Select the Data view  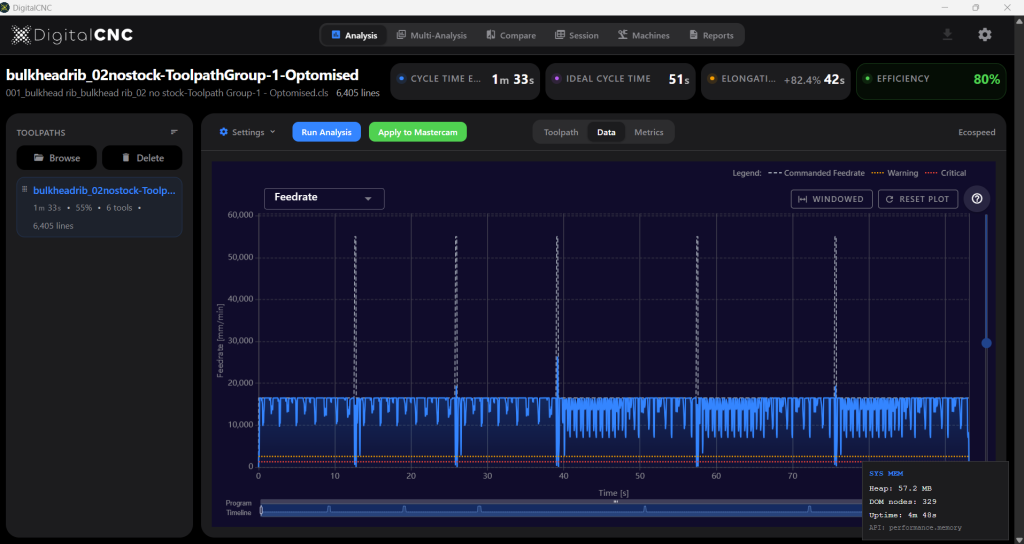tap(606, 132)
